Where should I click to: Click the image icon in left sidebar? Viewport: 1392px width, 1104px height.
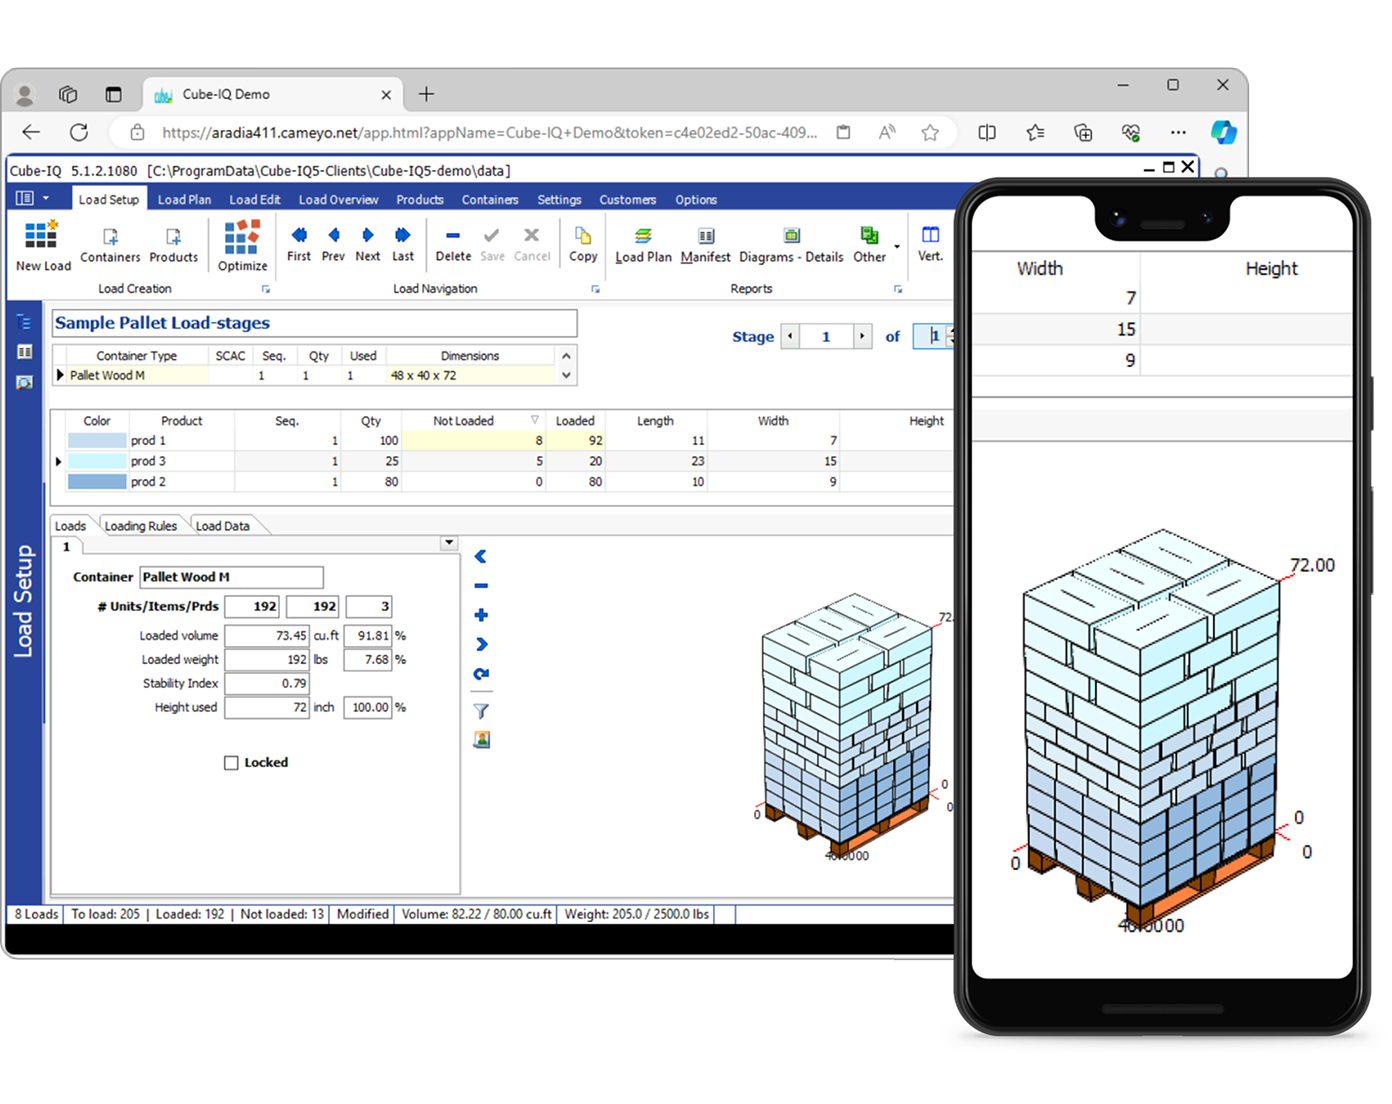point(24,382)
